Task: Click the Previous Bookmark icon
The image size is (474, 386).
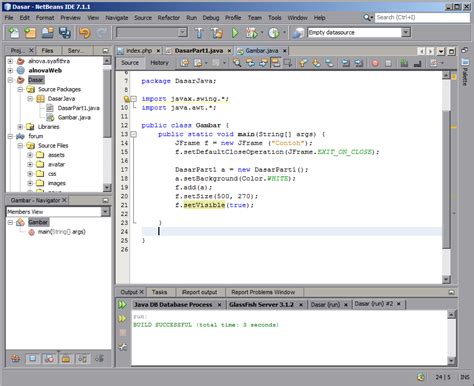Action: pyautogui.click(x=303, y=62)
